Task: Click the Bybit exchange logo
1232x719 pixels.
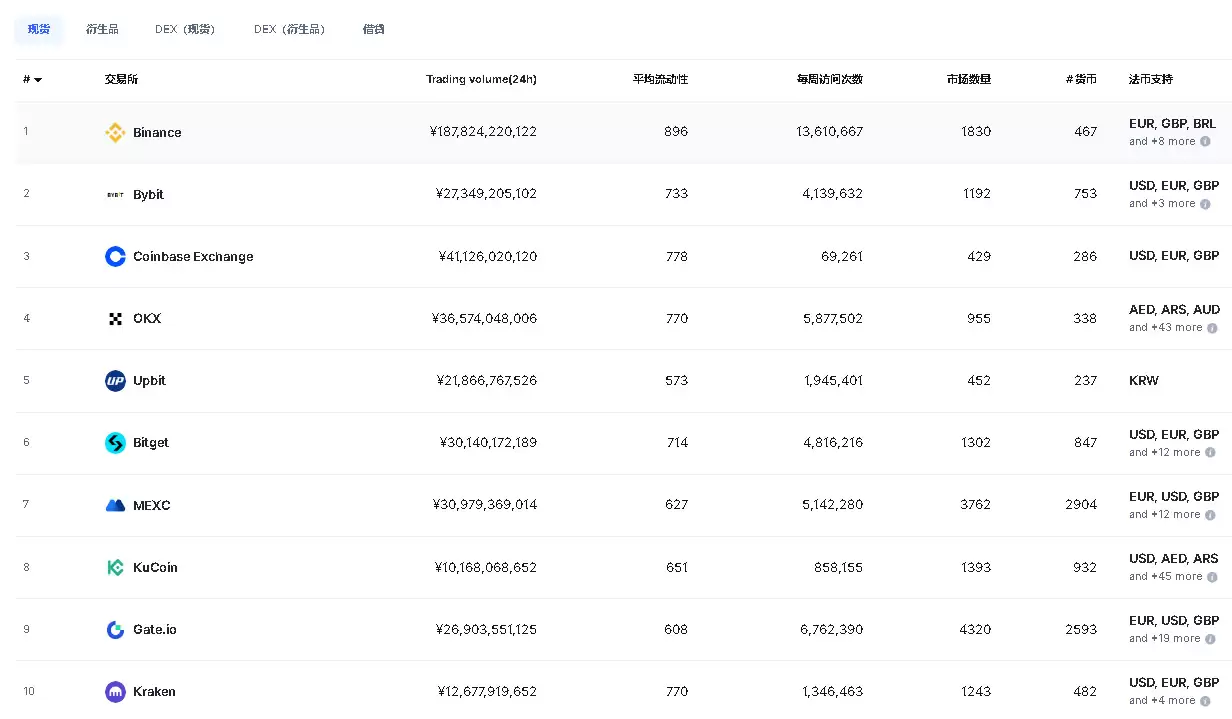Action: point(114,194)
